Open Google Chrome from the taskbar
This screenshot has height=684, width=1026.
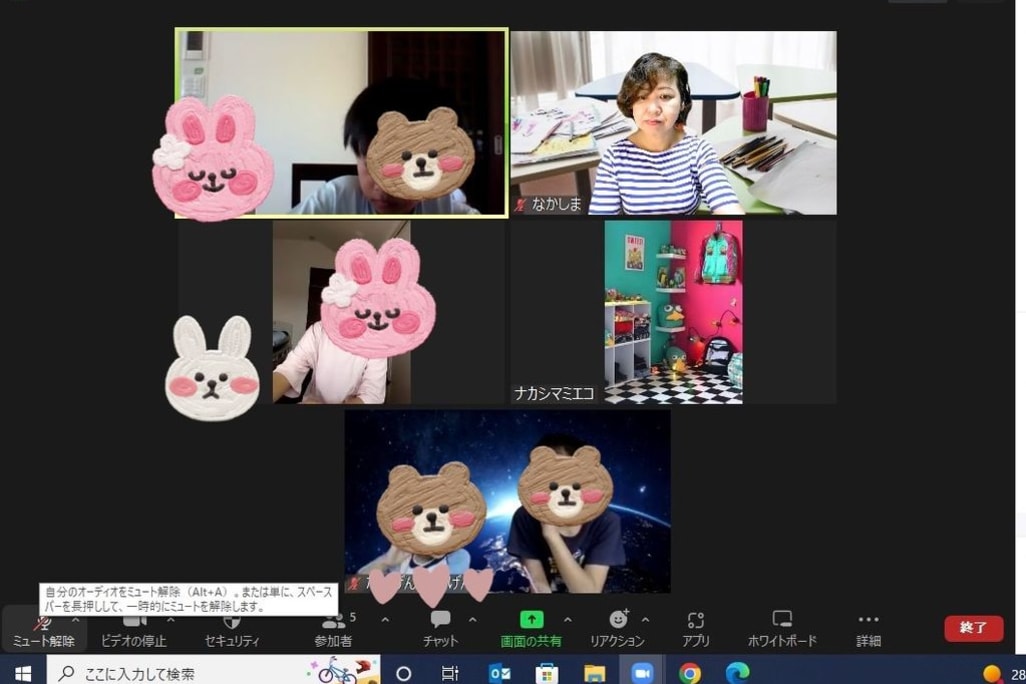(690, 673)
